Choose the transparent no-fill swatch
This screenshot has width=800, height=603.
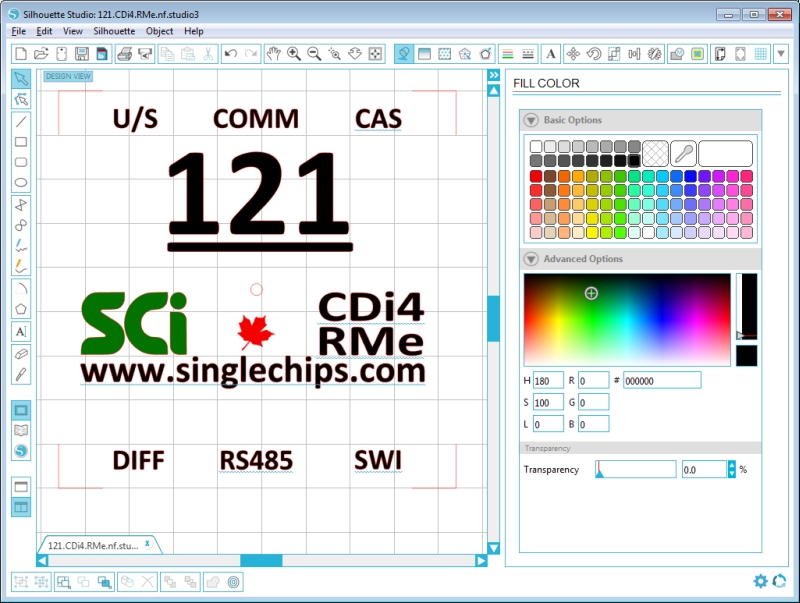click(655, 154)
